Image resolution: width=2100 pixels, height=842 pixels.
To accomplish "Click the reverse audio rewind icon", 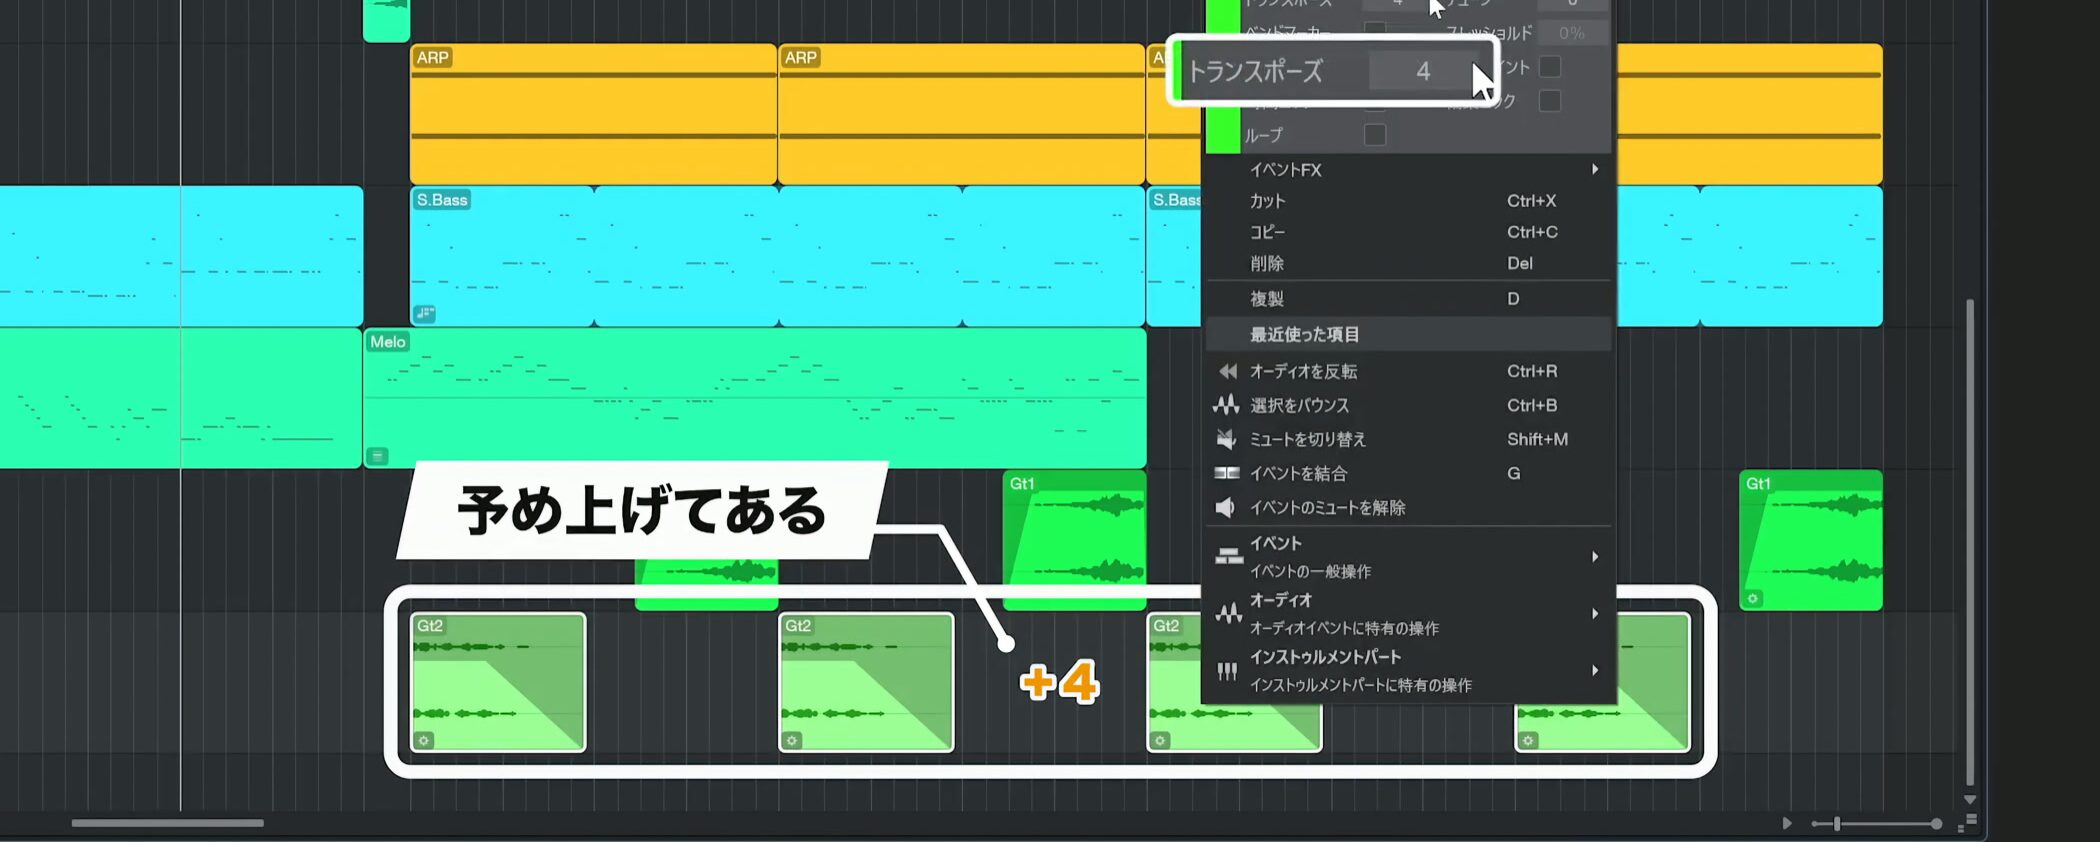I will pyautogui.click(x=1226, y=371).
